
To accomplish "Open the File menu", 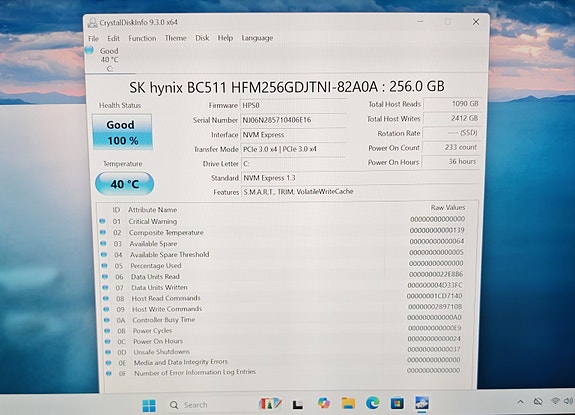I will click(94, 38).
